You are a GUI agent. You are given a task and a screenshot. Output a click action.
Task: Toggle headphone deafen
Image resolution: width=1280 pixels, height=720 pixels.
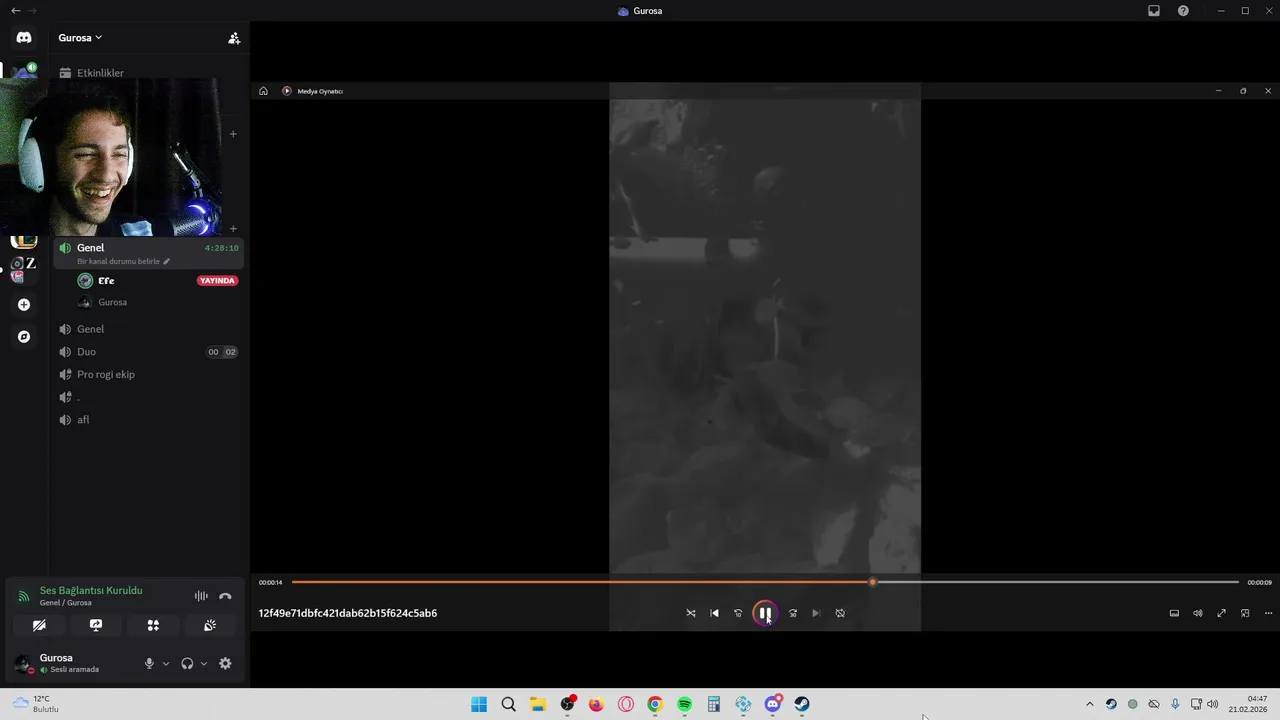coord(187,663)
